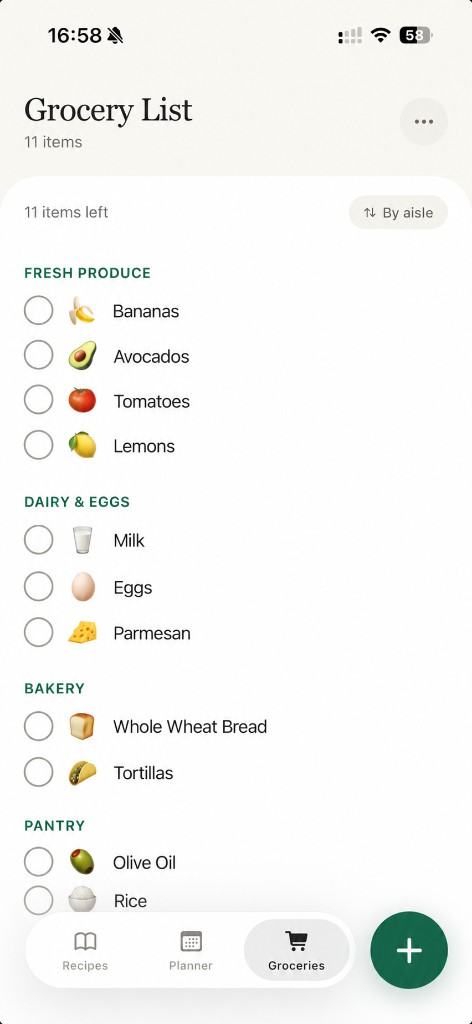Tap the banana emoji icon
The width and height of the screenshot is (472, 1024).
82,311
